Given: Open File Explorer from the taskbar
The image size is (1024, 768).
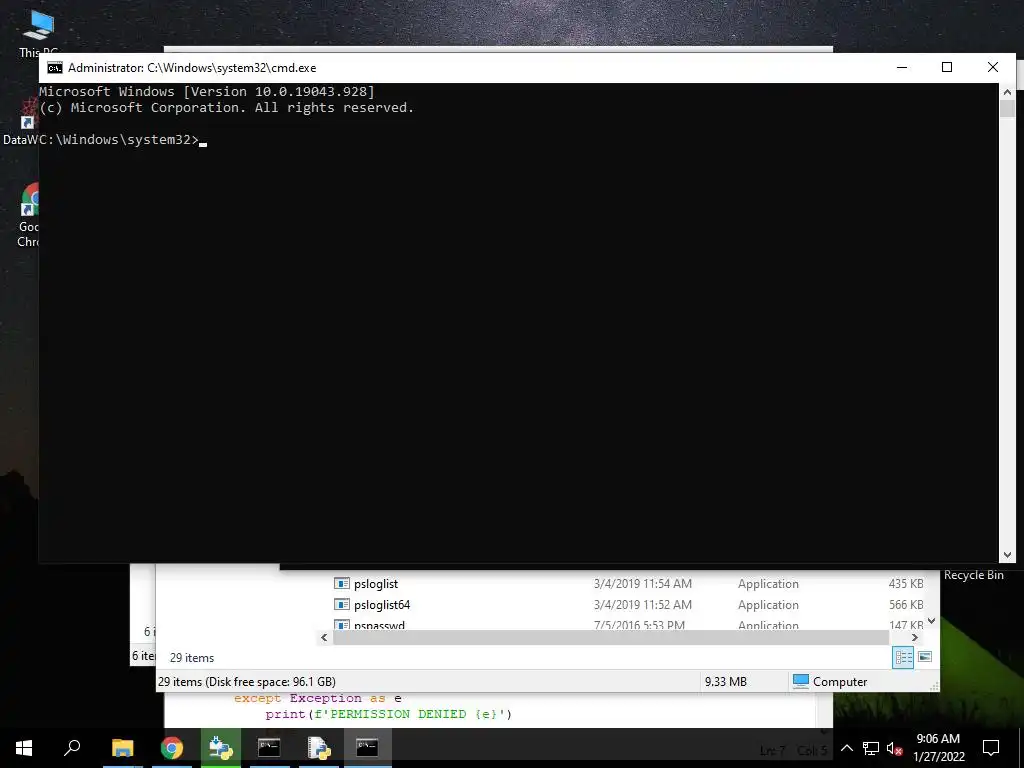Looking at the screenshot, I should 122,748.
